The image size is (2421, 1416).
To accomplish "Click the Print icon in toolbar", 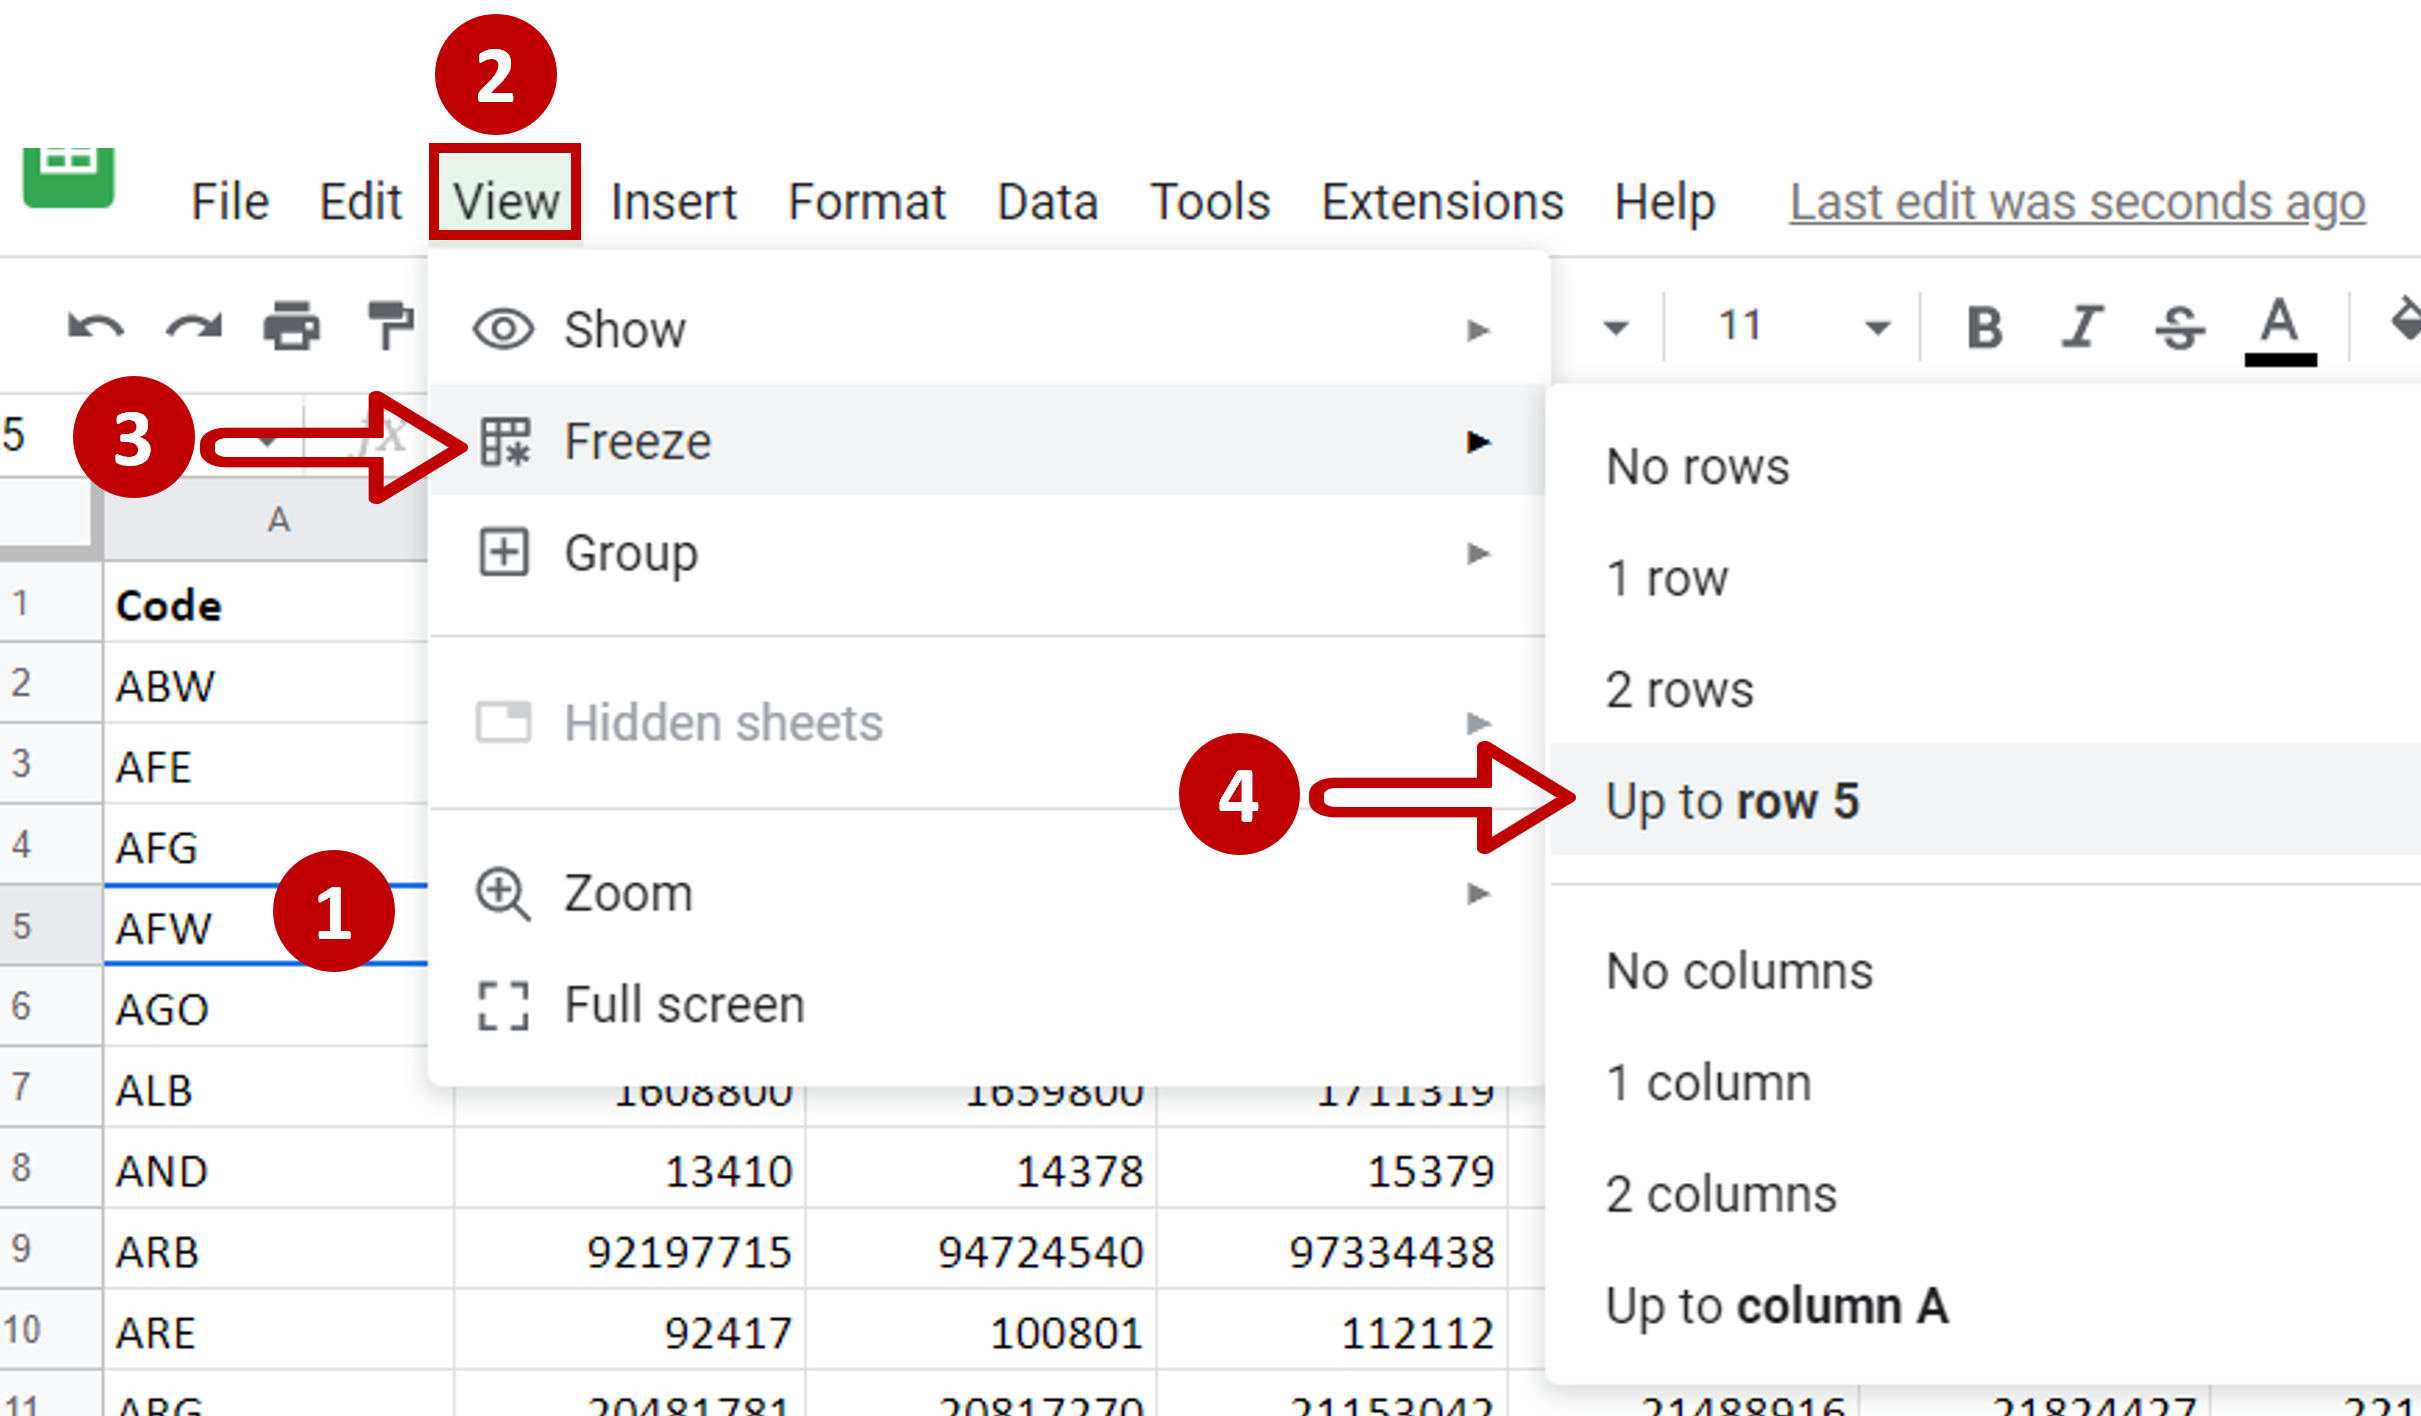I will tap(291, 326).
